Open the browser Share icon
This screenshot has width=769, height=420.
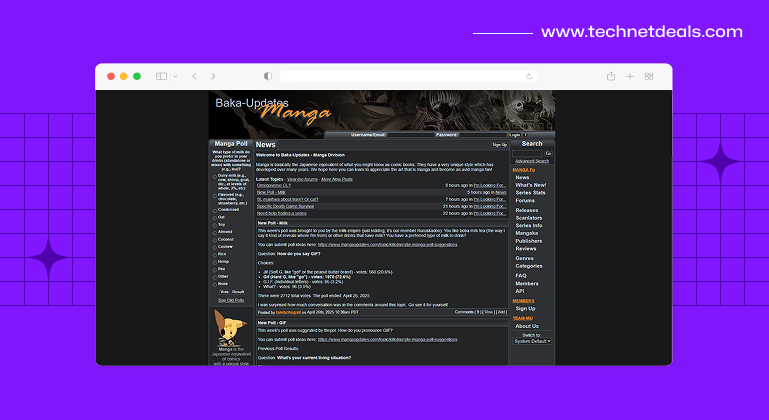click(x=611, y=76)
